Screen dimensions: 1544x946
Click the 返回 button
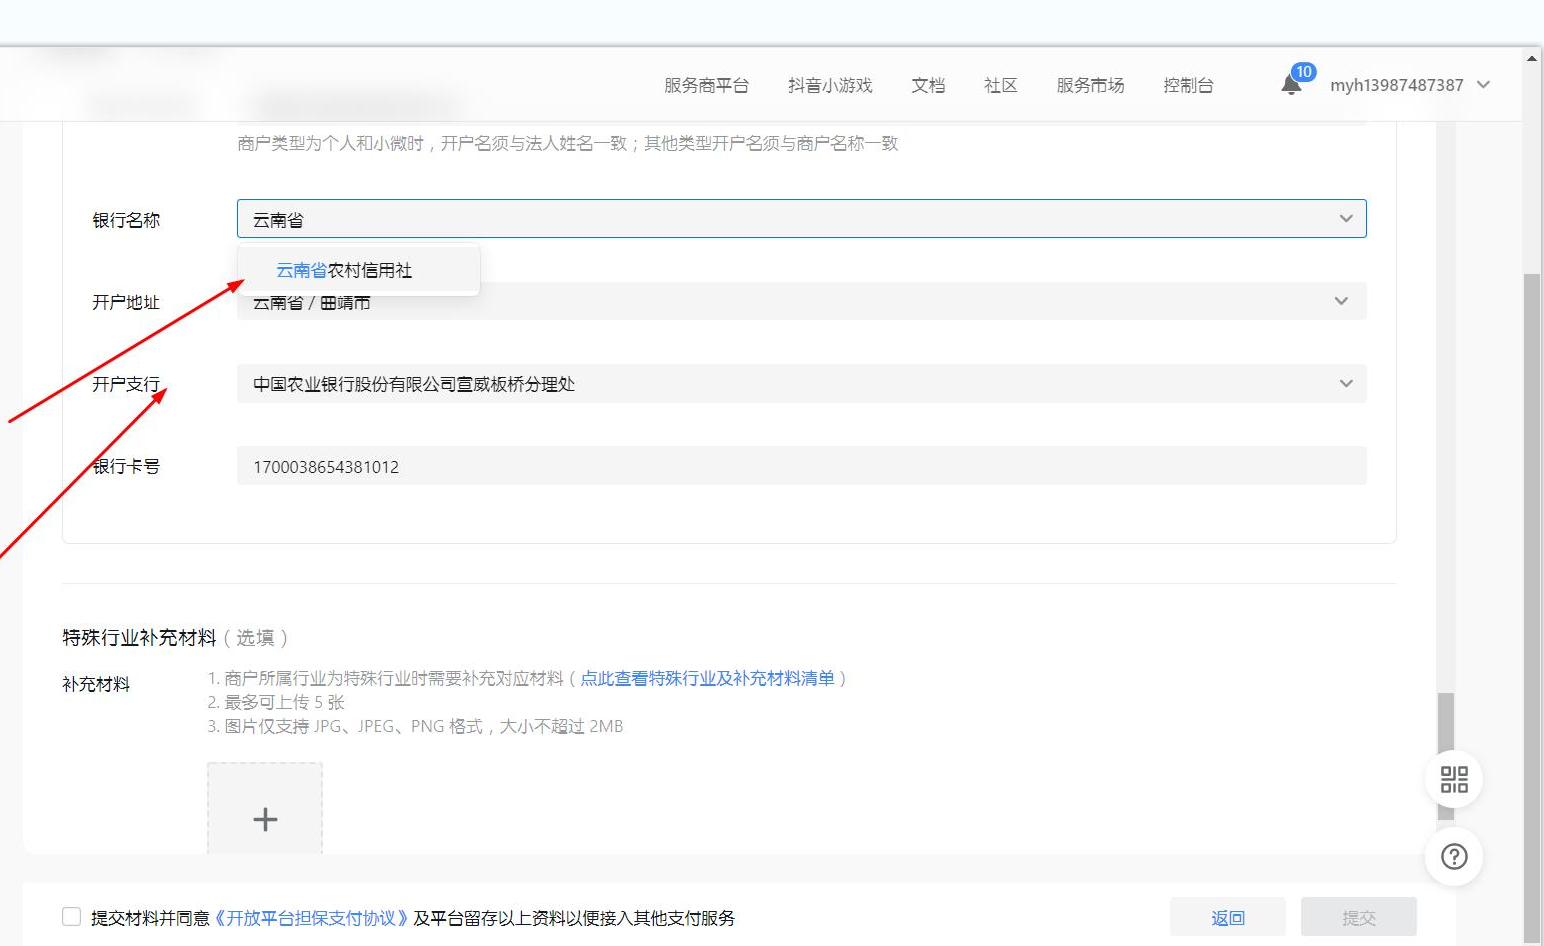click(1227, 917)
